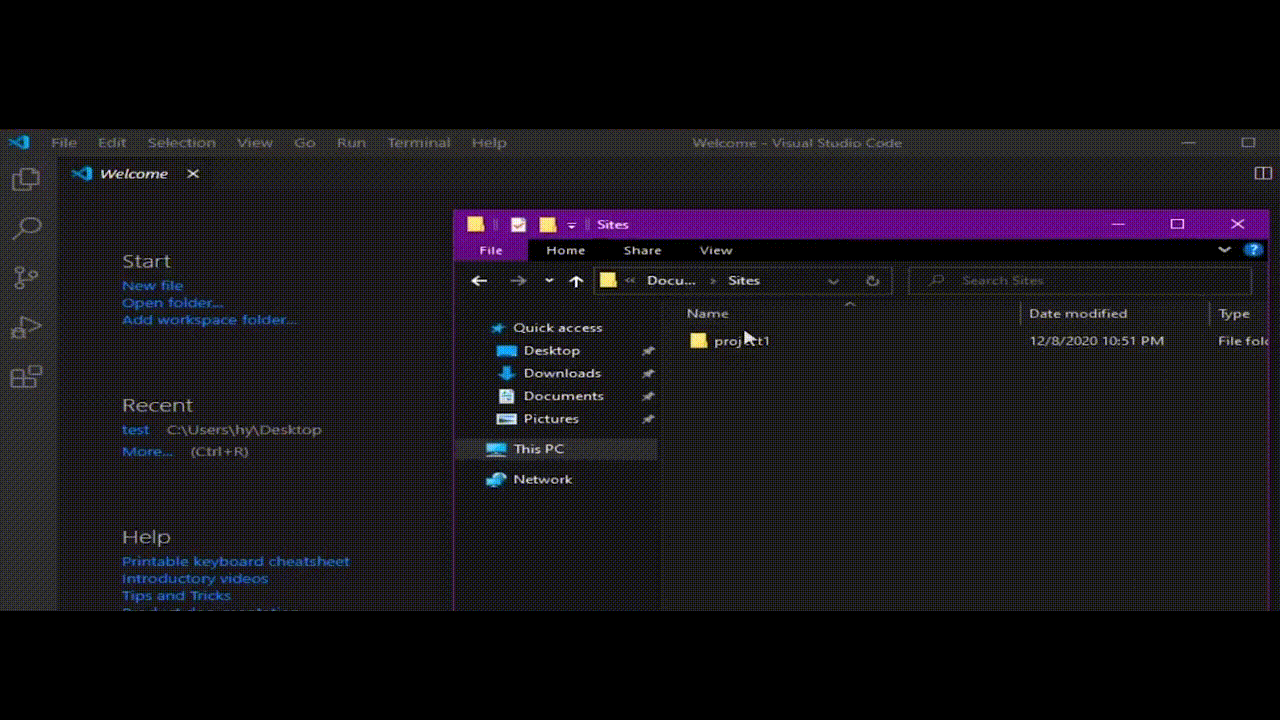Click the Back arrow in File Explorer
Image resolution: width=1280 pixels, height=720 pixels.
click(x=479, y=281)
